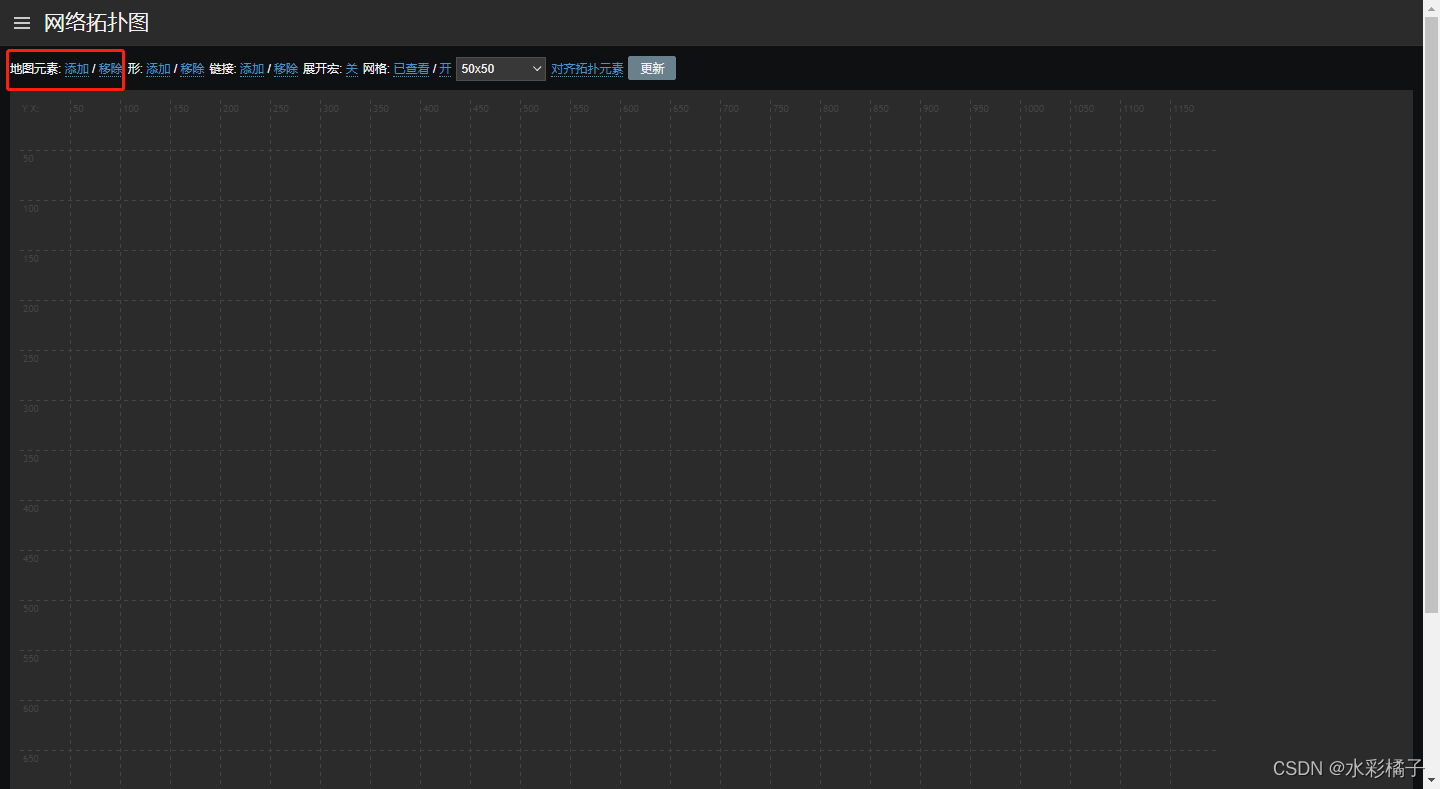Viewport: 1440px width, 789px height.
Task: Click 移除 next to 地图元素
Action: 110,69
